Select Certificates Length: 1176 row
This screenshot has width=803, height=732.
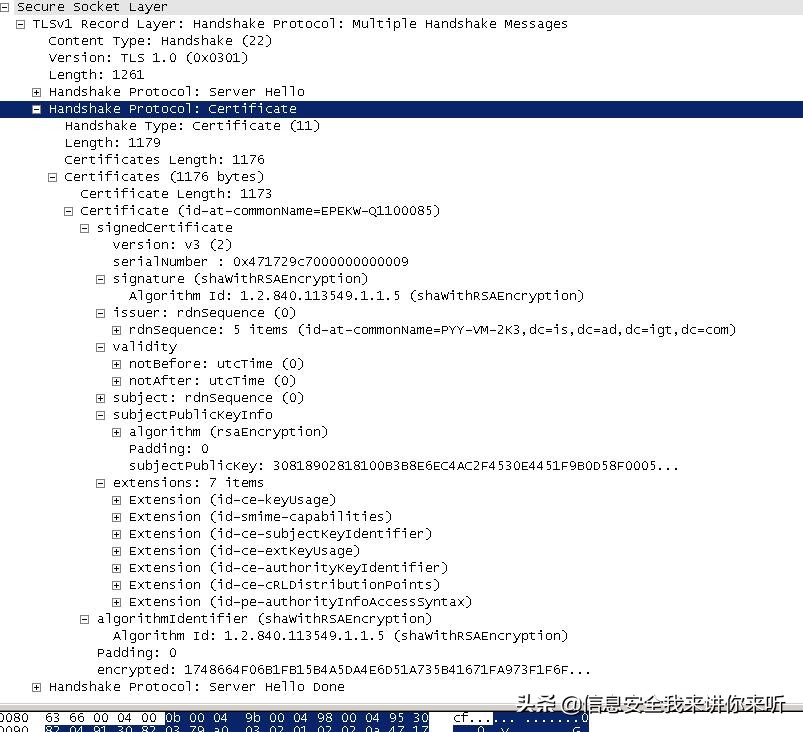coord(164,160)
